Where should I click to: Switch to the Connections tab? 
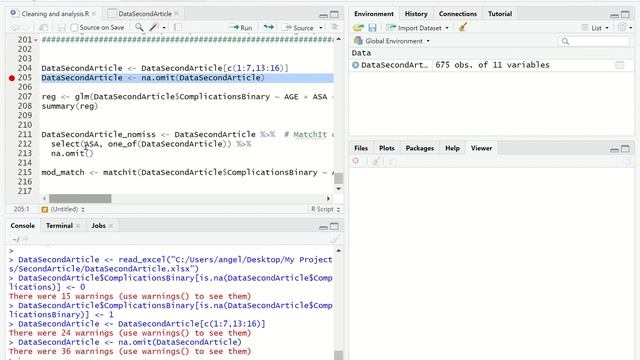coord(458,13)
